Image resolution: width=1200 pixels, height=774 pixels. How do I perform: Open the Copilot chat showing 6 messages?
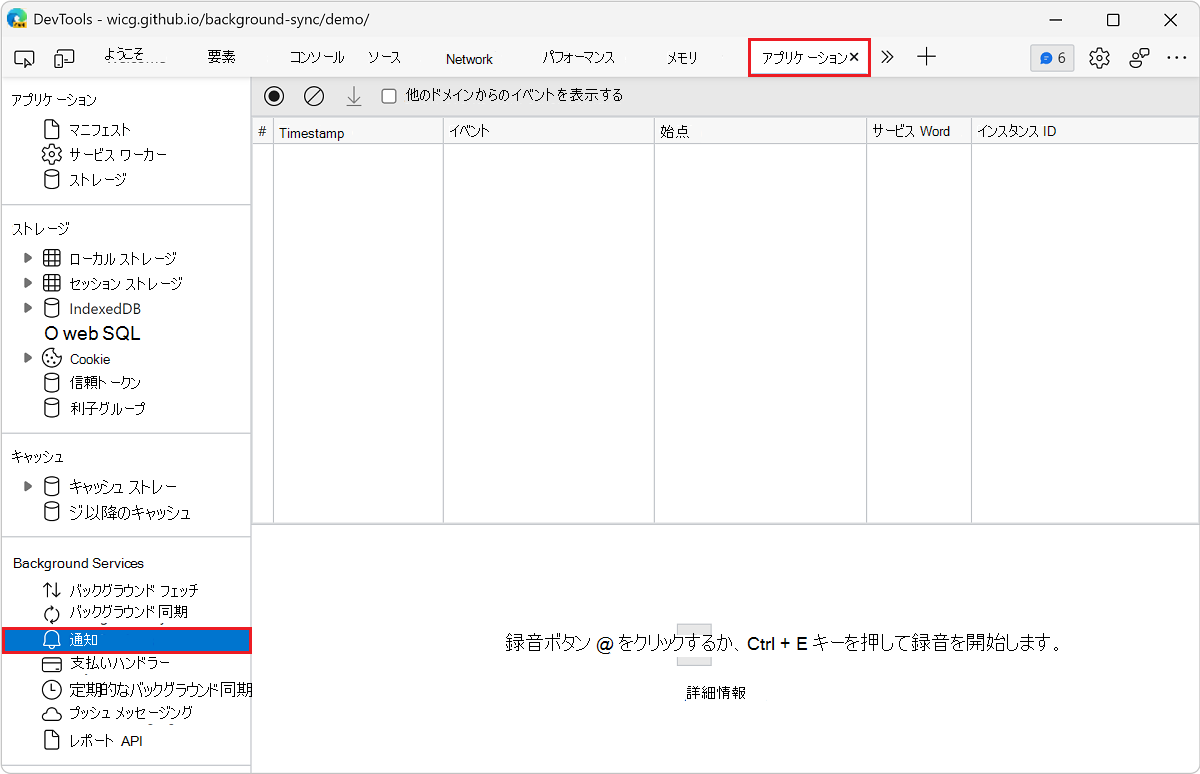(1051, 58)
